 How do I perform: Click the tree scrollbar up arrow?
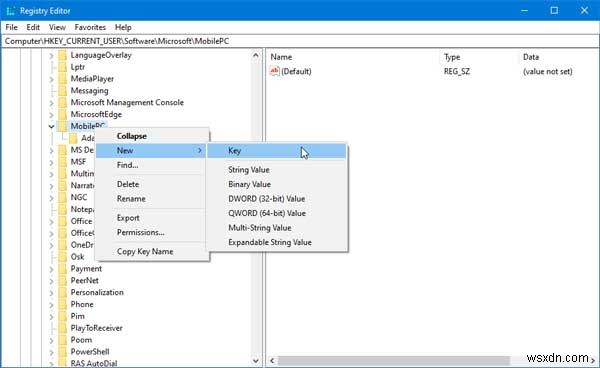[256, 55]
